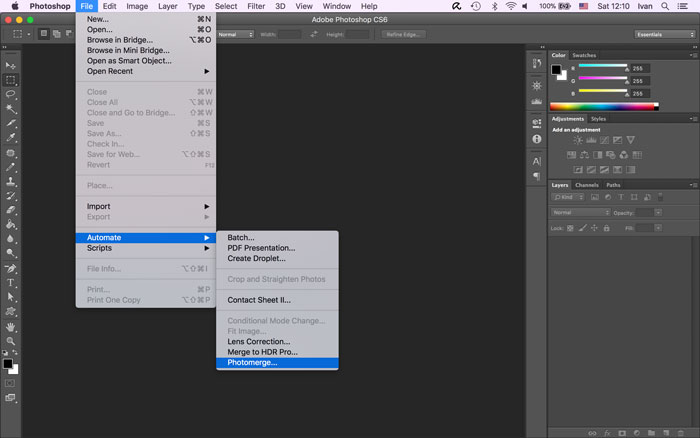Select the Path Selection tool
The width and height of the screenshot is (700, 438).
(10, 297)
